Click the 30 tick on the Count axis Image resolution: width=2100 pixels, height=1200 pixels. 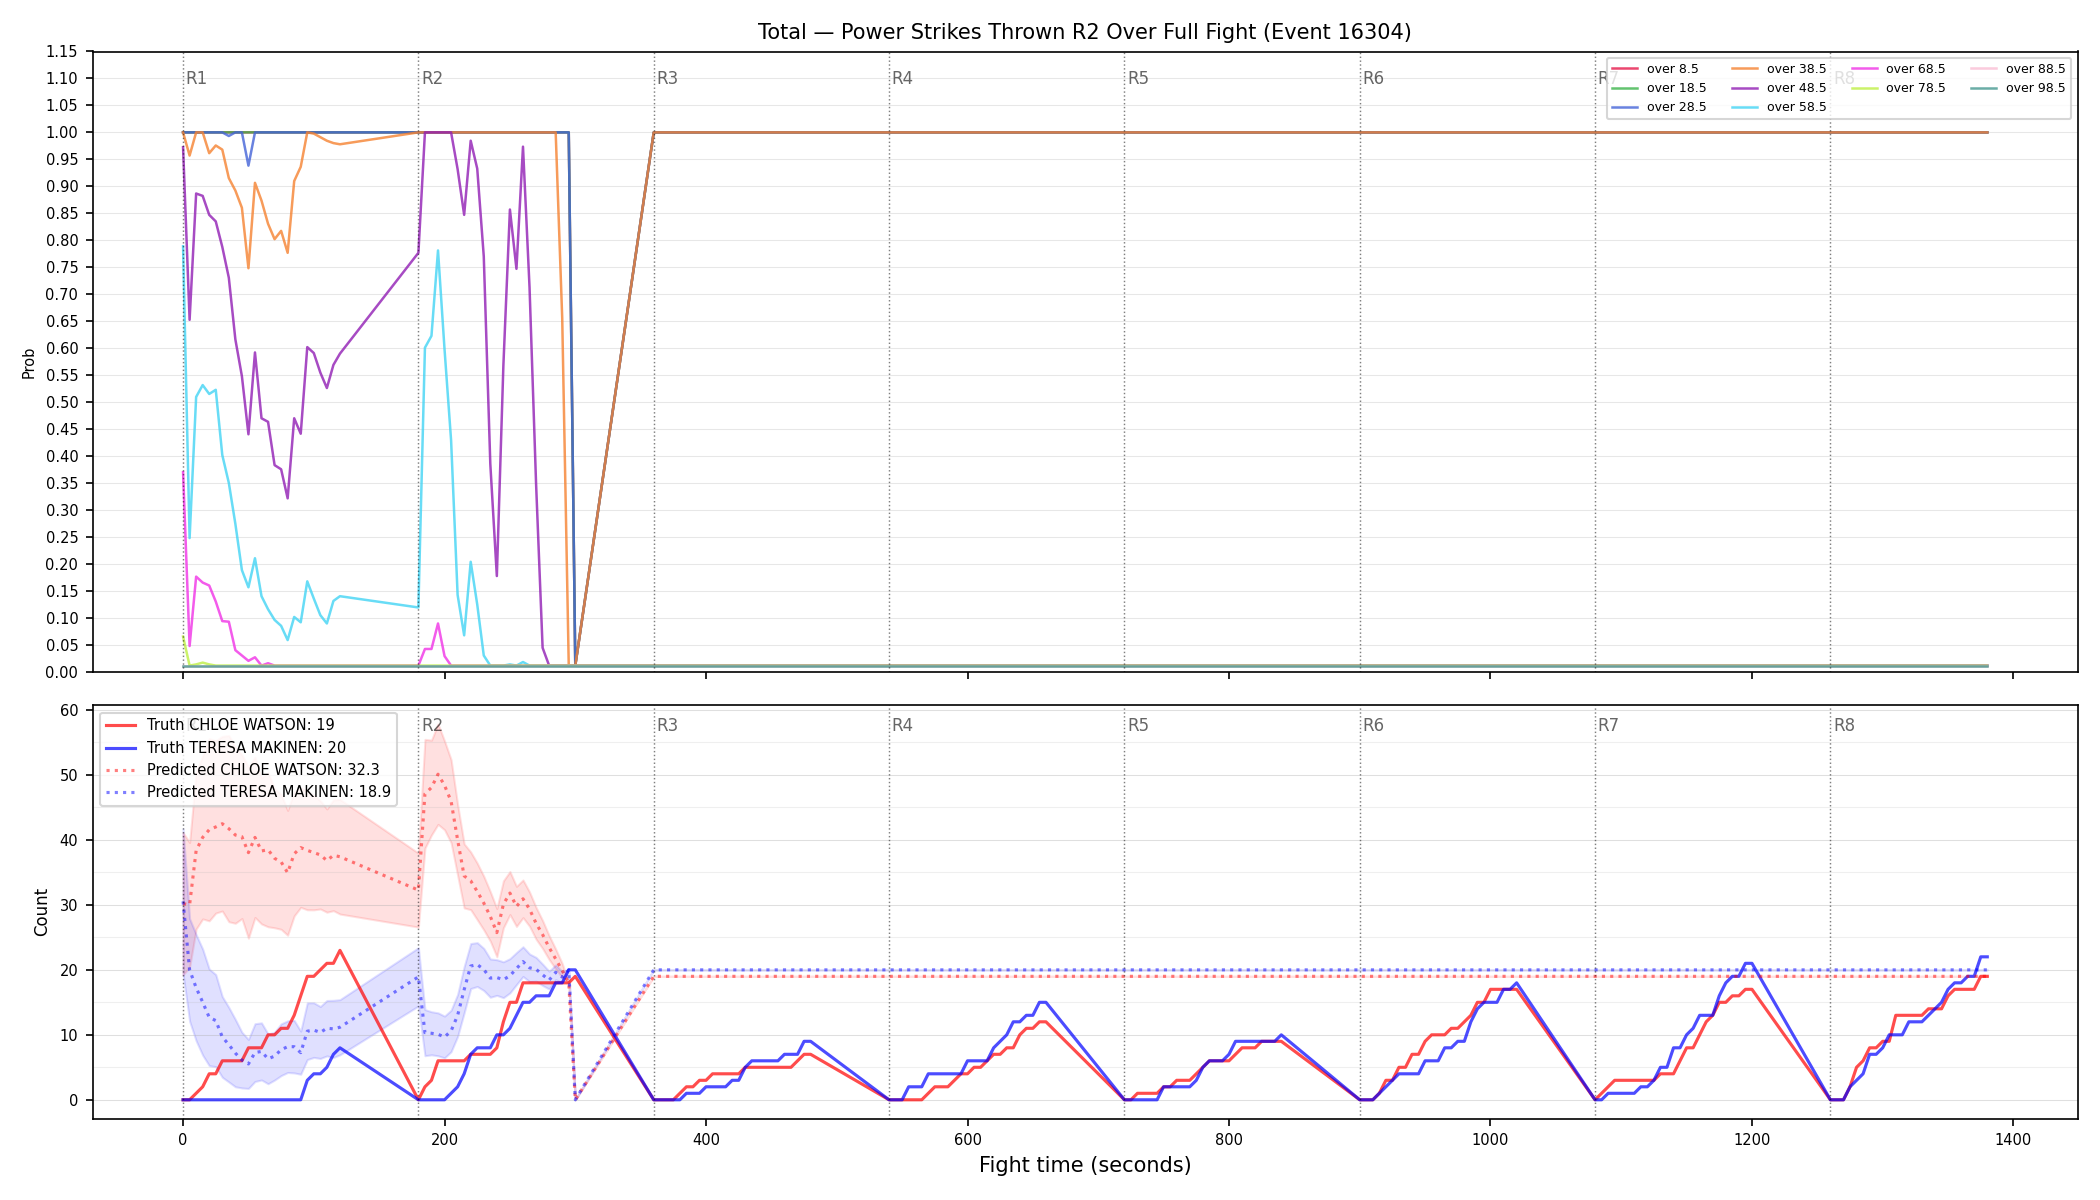[69, 905]
